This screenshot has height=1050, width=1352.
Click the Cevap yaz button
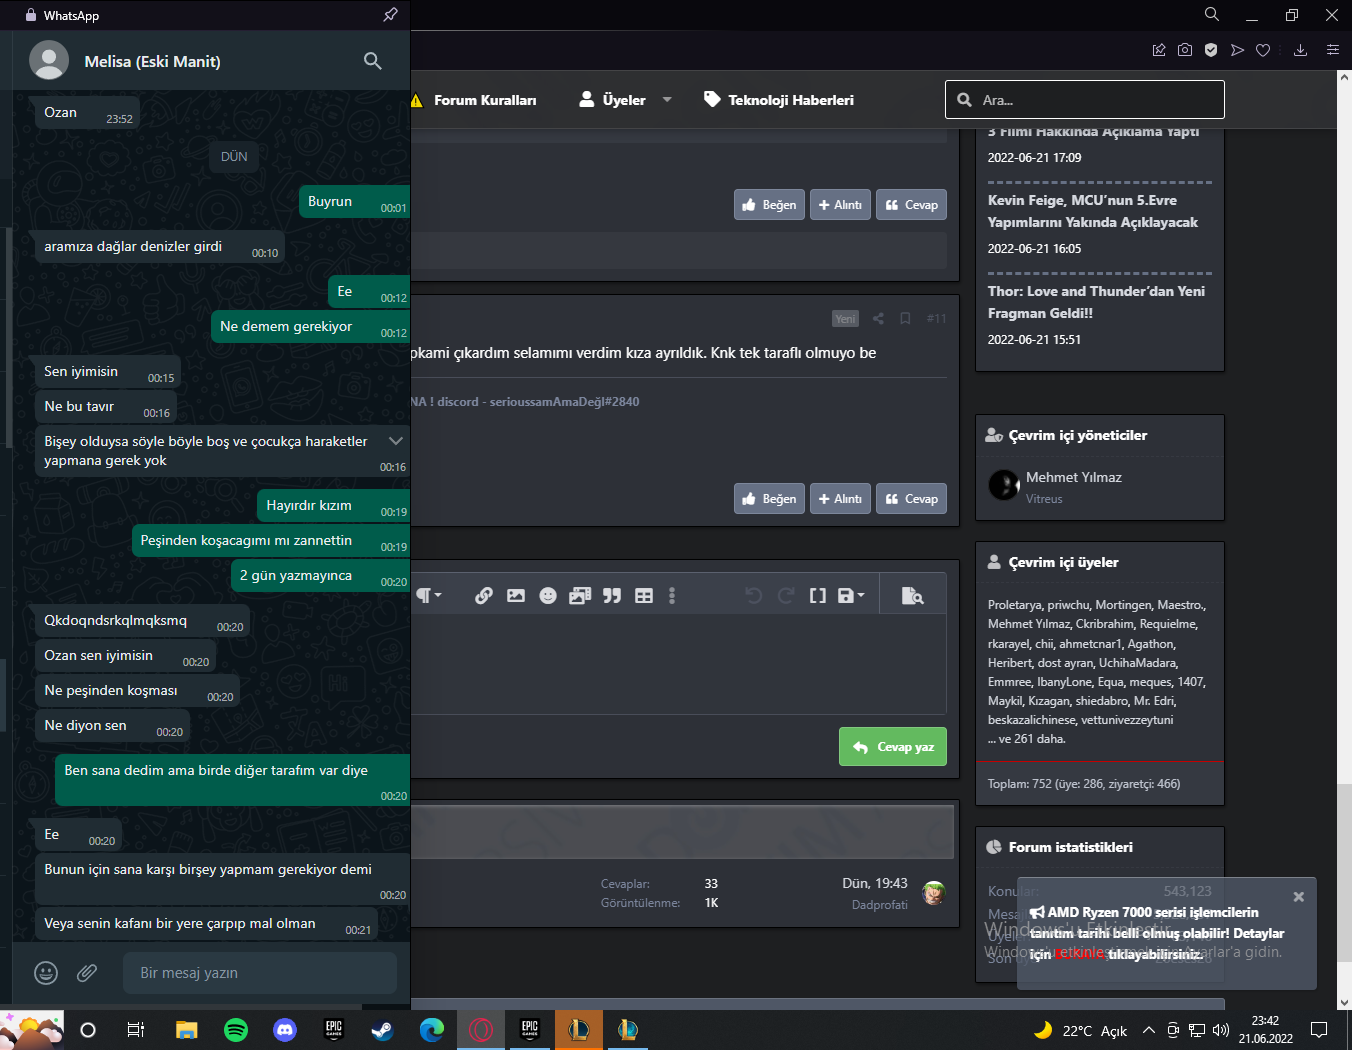[893, 747]
